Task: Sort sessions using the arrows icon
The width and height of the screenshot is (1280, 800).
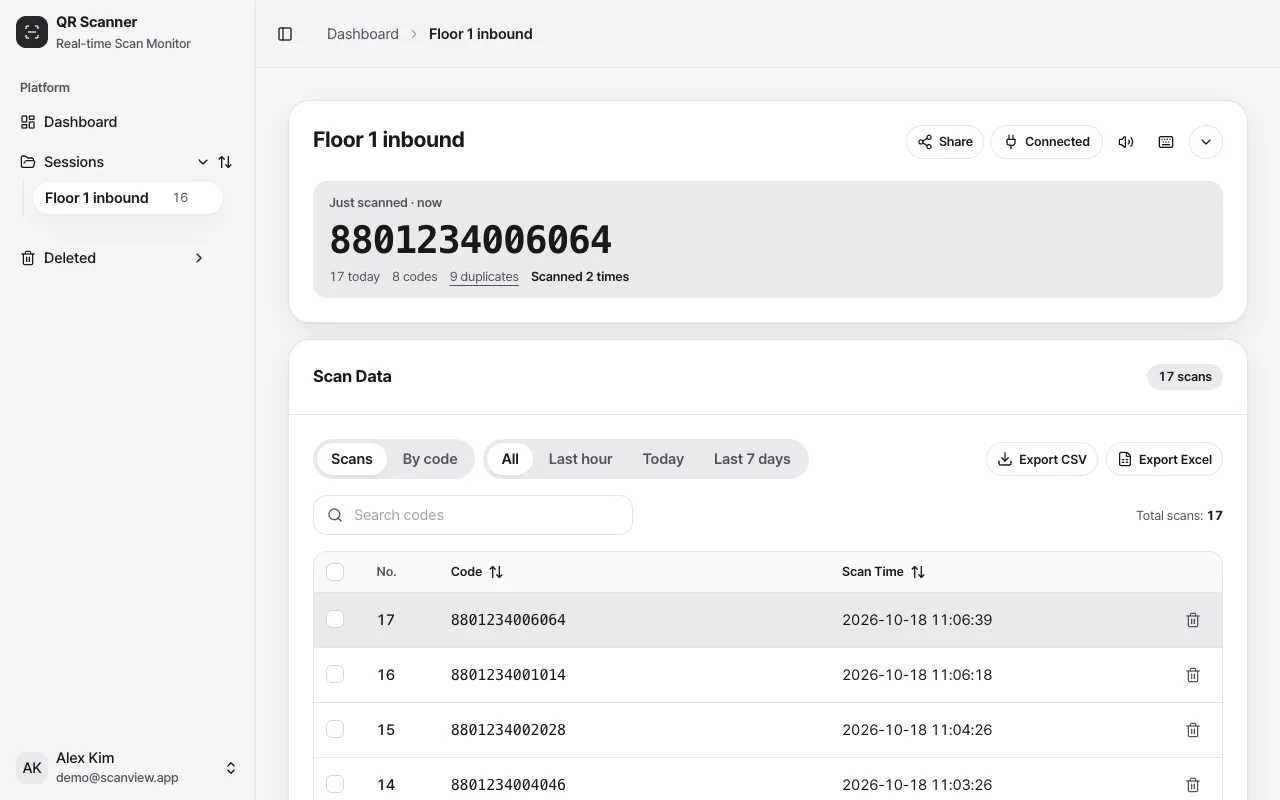Action: 225,162
